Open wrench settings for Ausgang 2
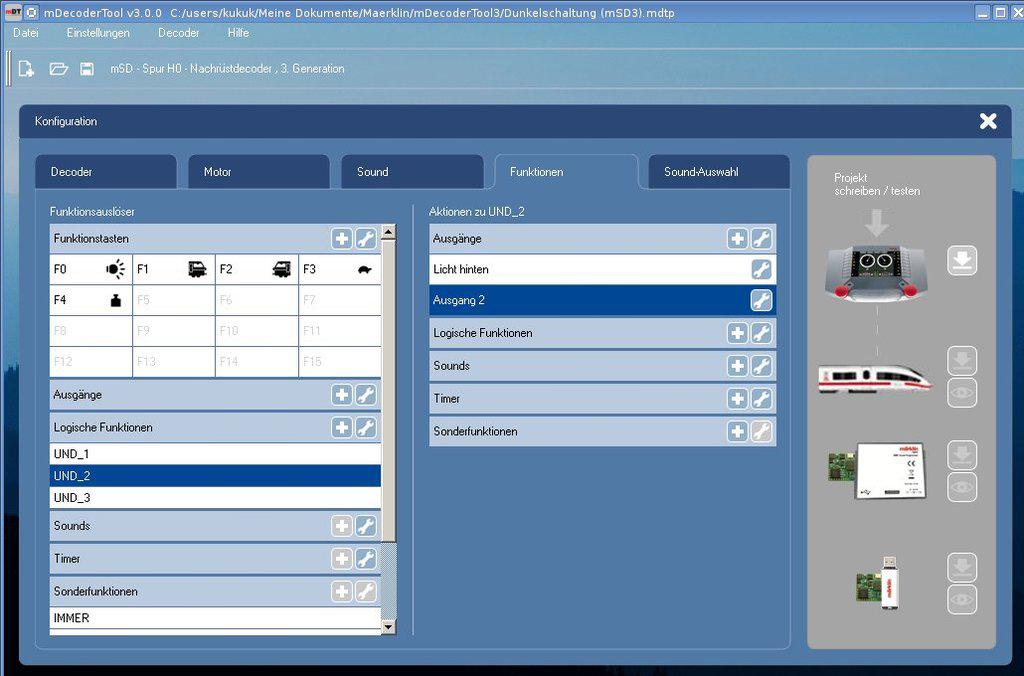The image size is (1024, 676). point(761,301)
